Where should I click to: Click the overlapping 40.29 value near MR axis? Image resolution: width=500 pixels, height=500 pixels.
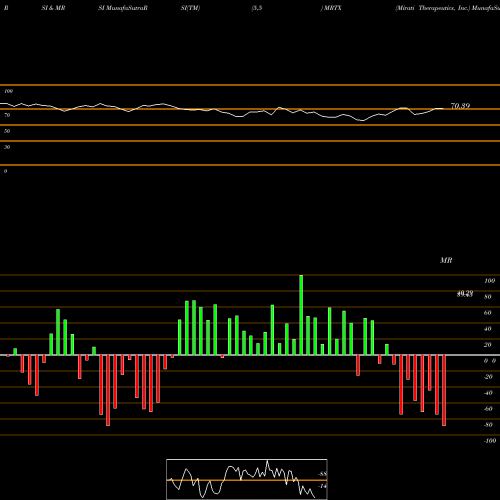click(465, 294)
